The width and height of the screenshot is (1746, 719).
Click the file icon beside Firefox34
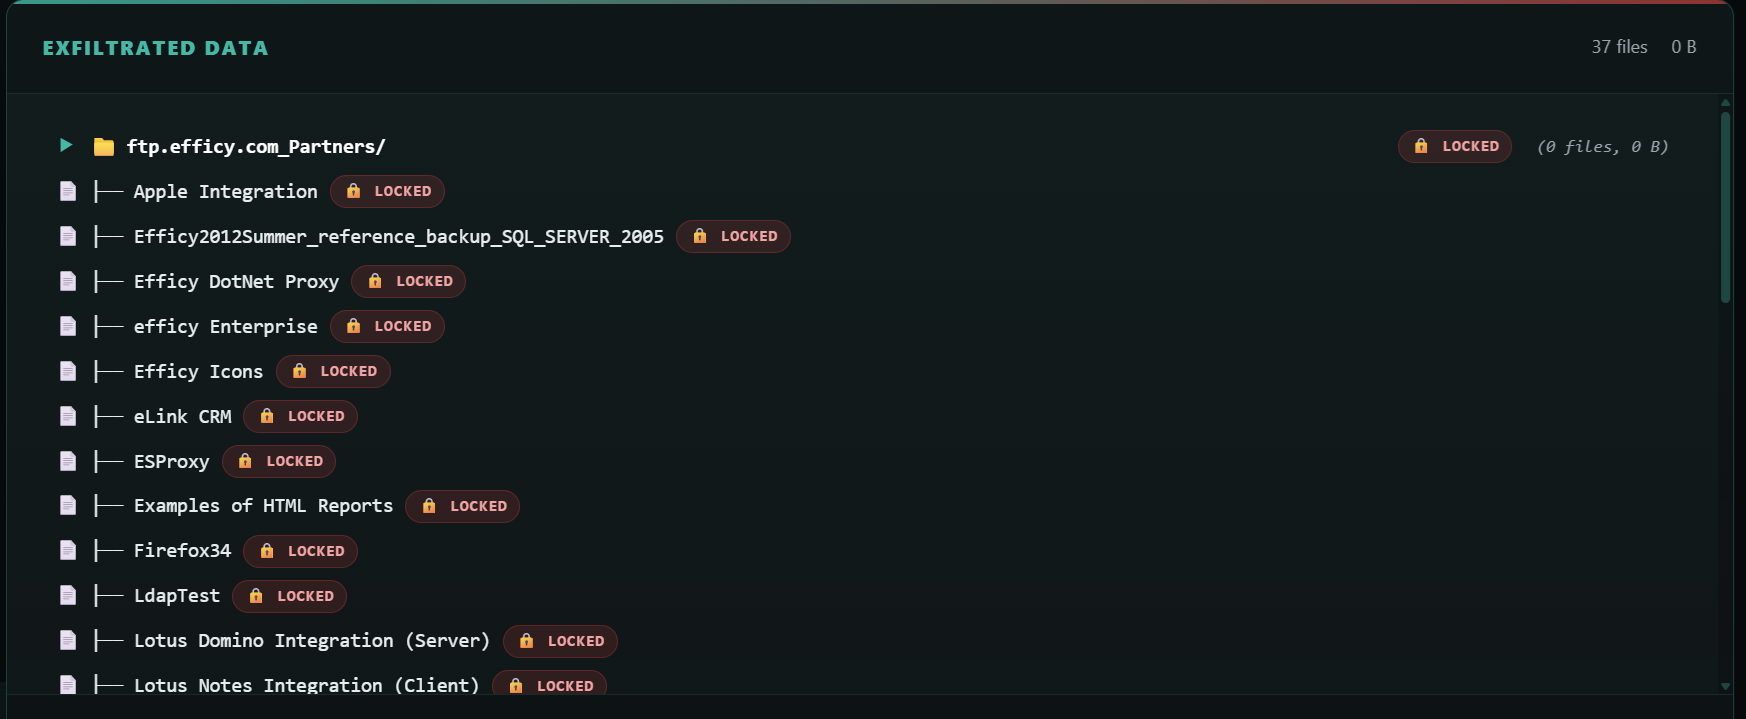[68, 550]
